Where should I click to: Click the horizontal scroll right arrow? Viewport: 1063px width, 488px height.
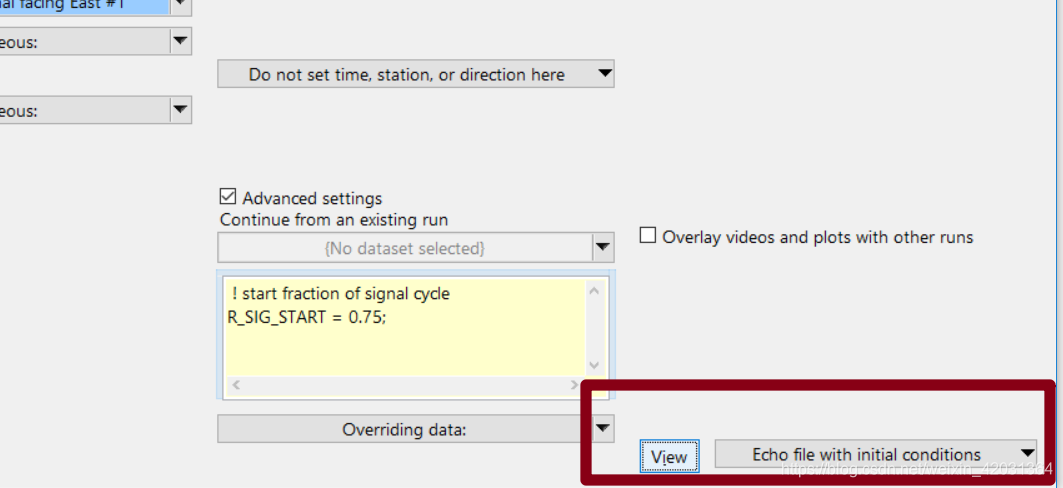[574, 385]
